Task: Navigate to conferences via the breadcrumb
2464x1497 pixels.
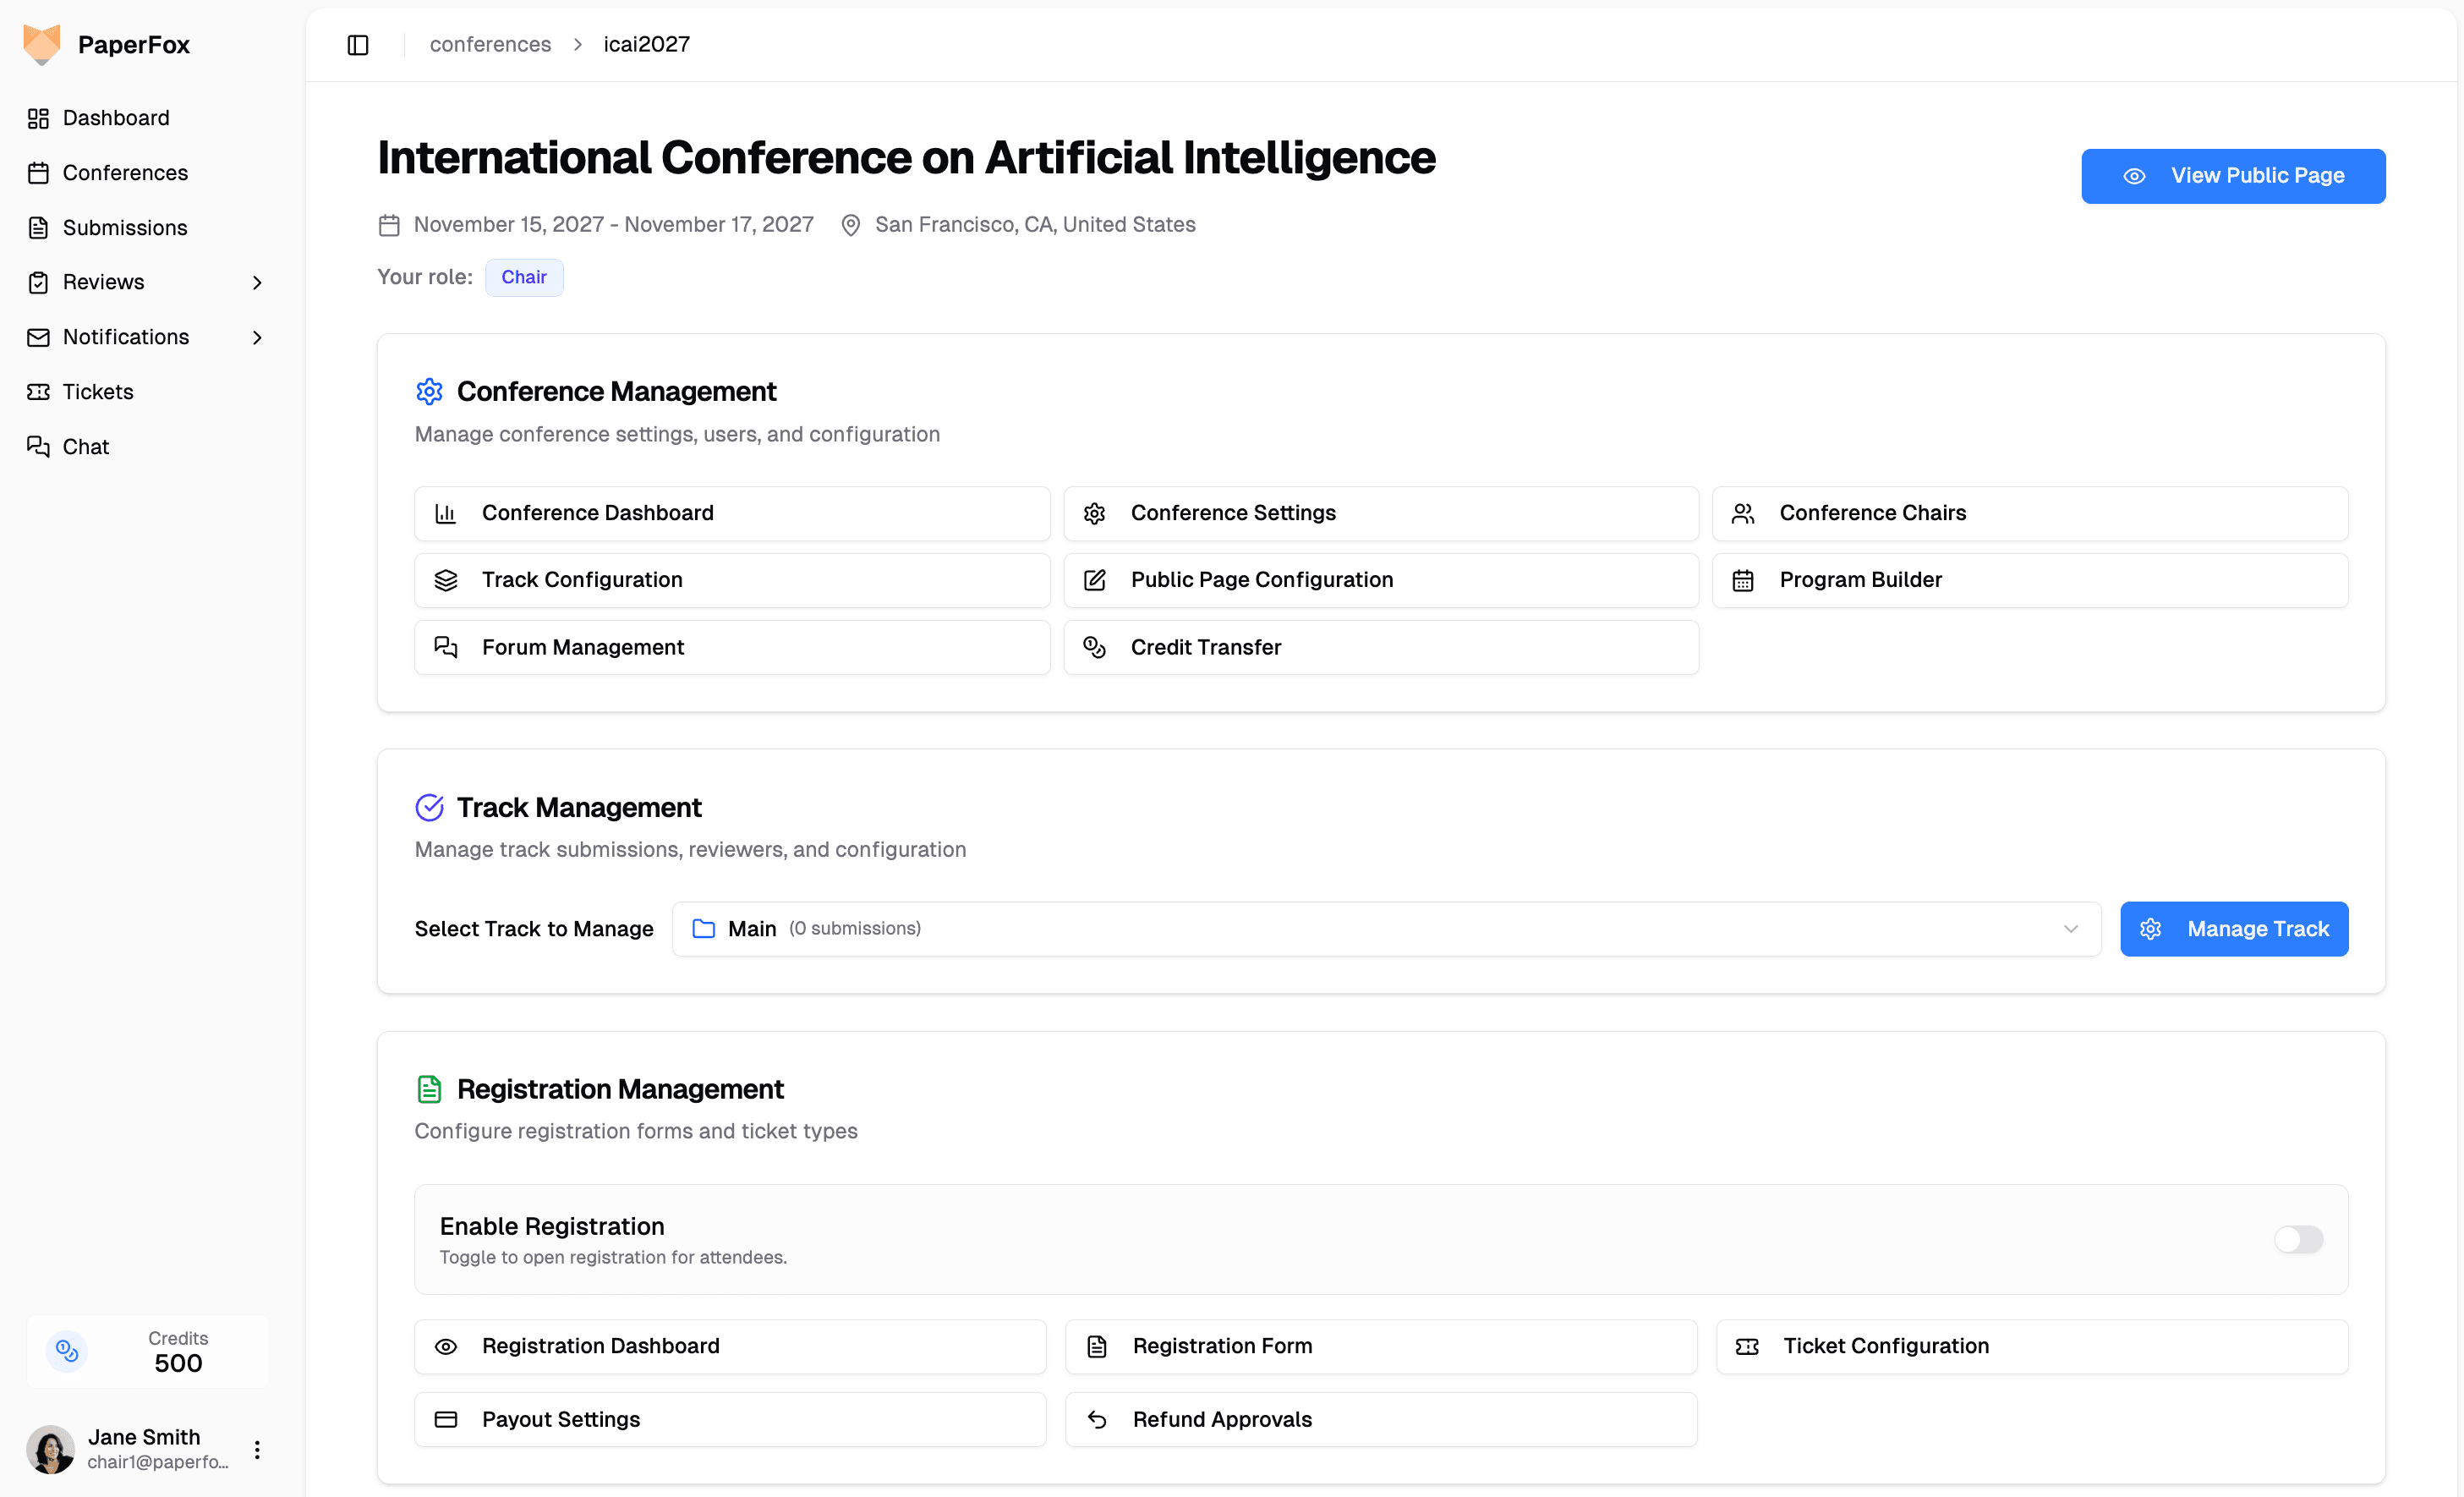Action: point(490,44)
